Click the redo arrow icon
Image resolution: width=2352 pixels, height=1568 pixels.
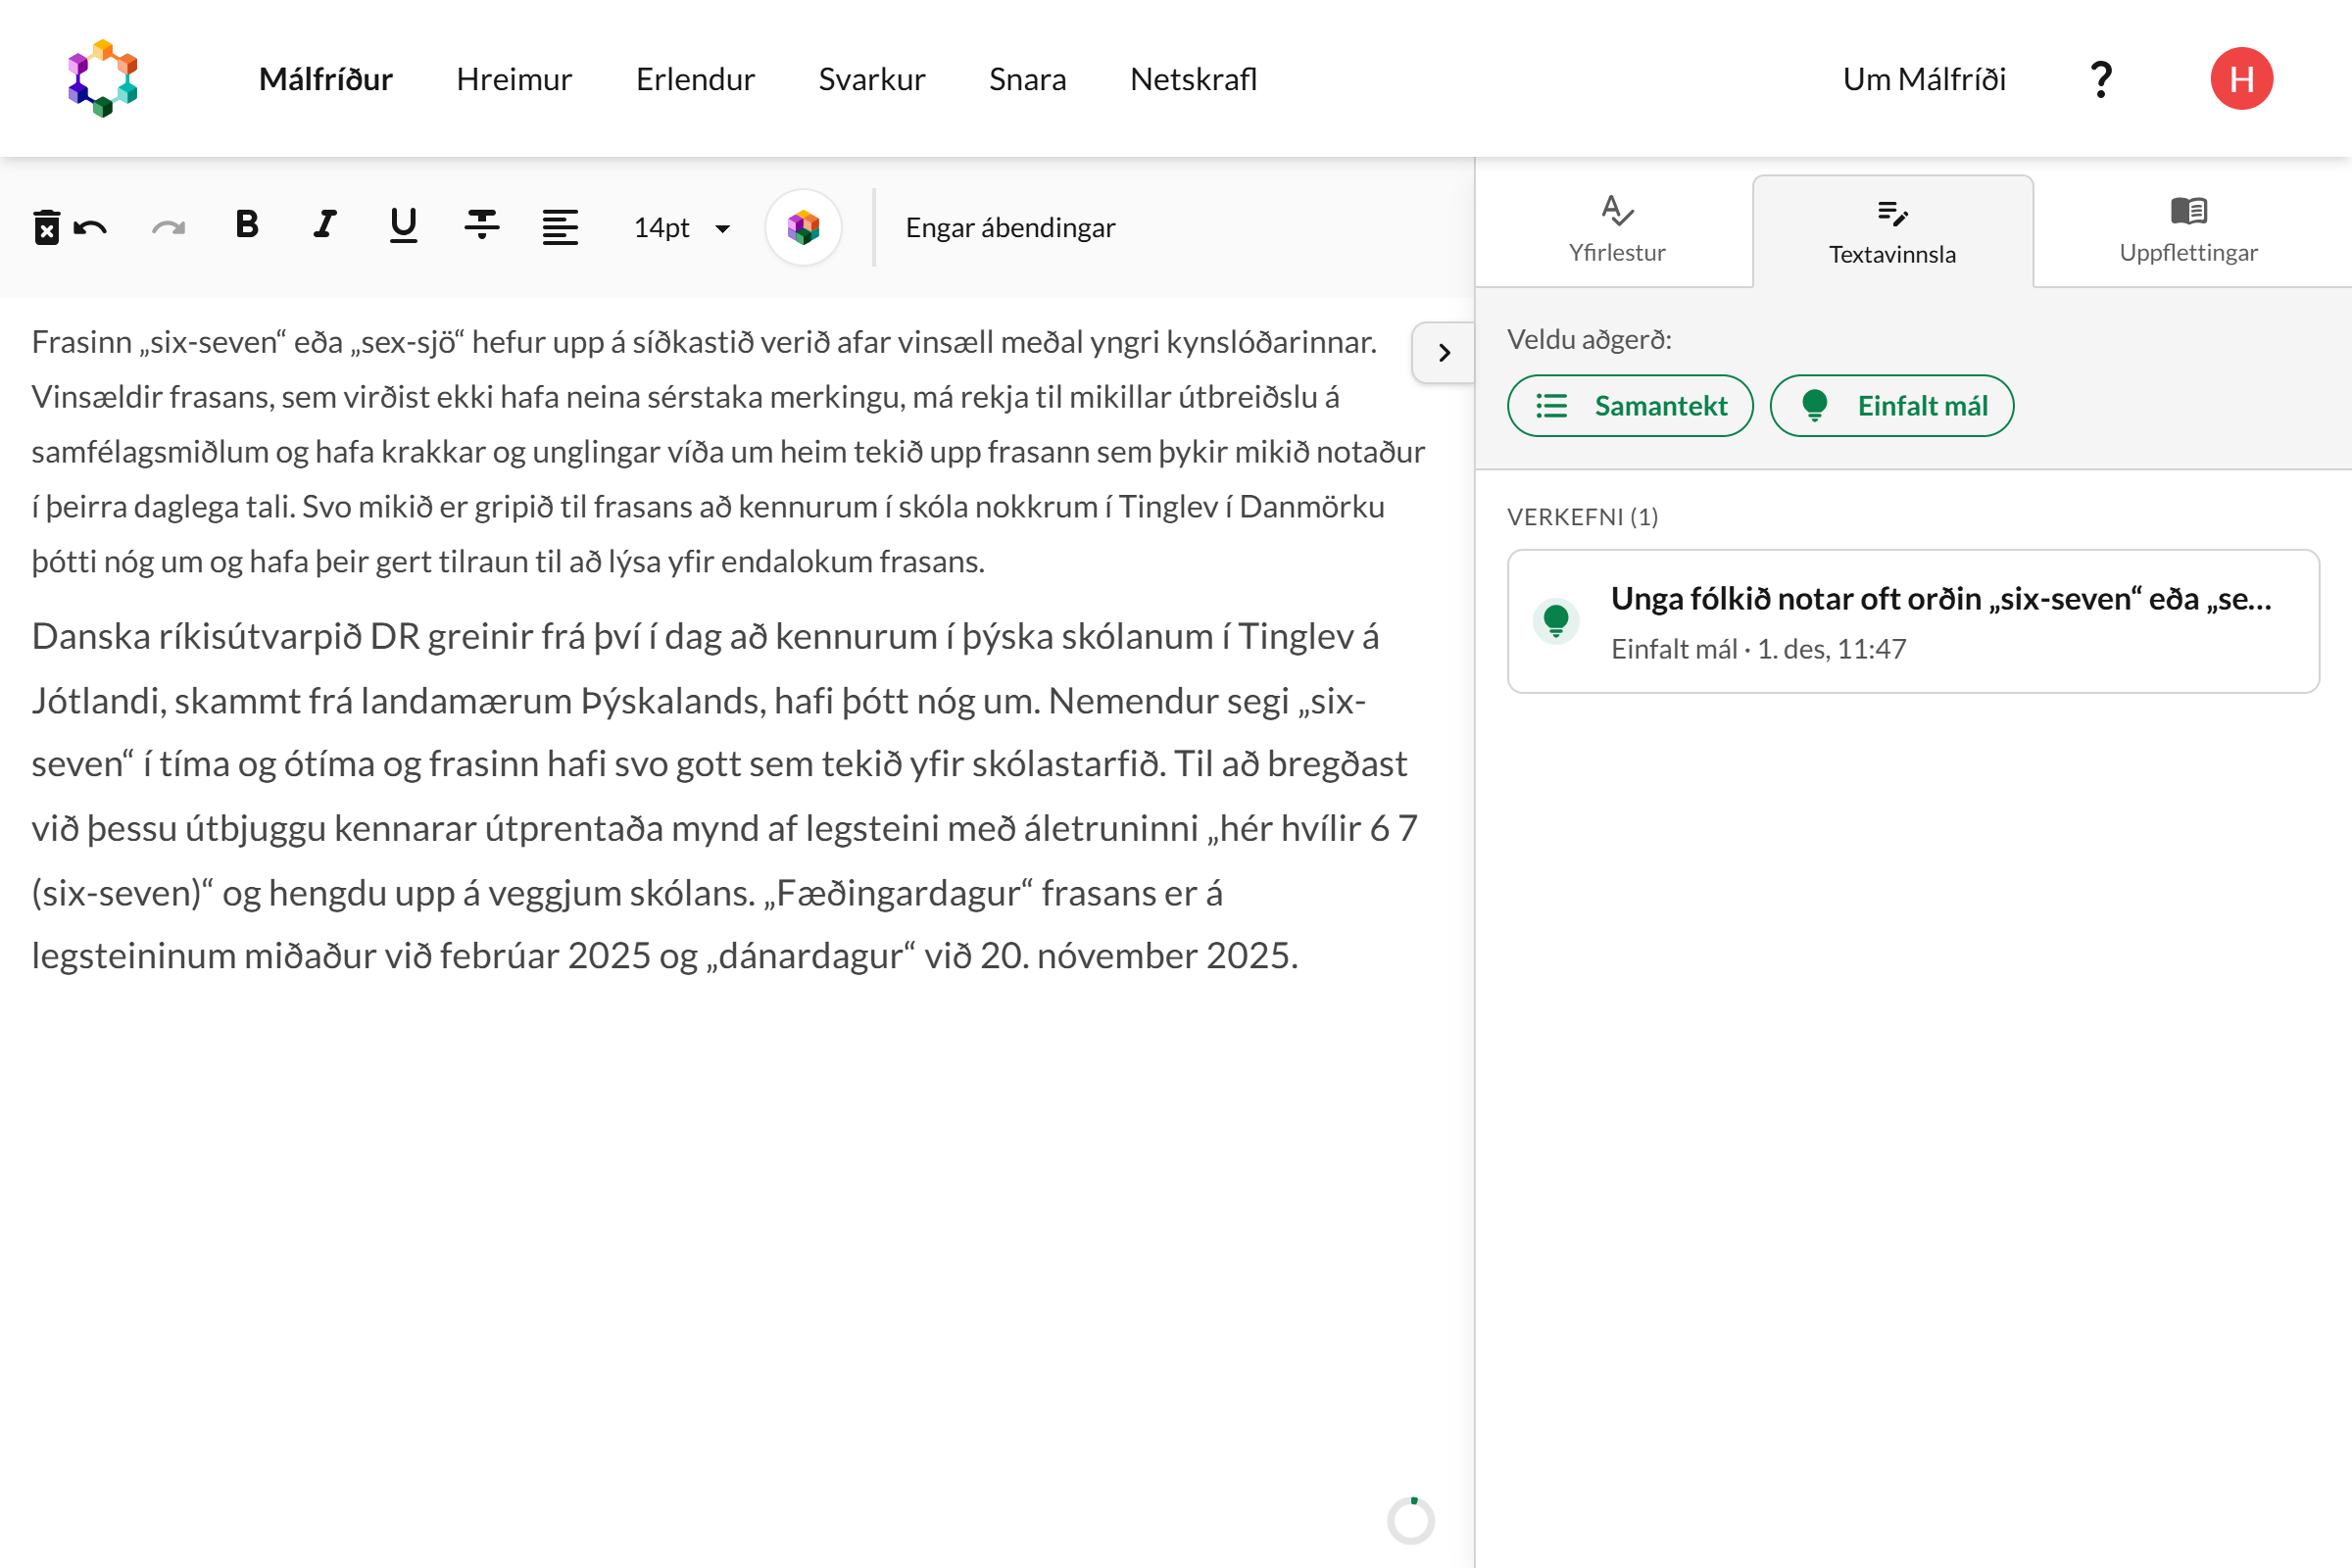coord(168,228)
